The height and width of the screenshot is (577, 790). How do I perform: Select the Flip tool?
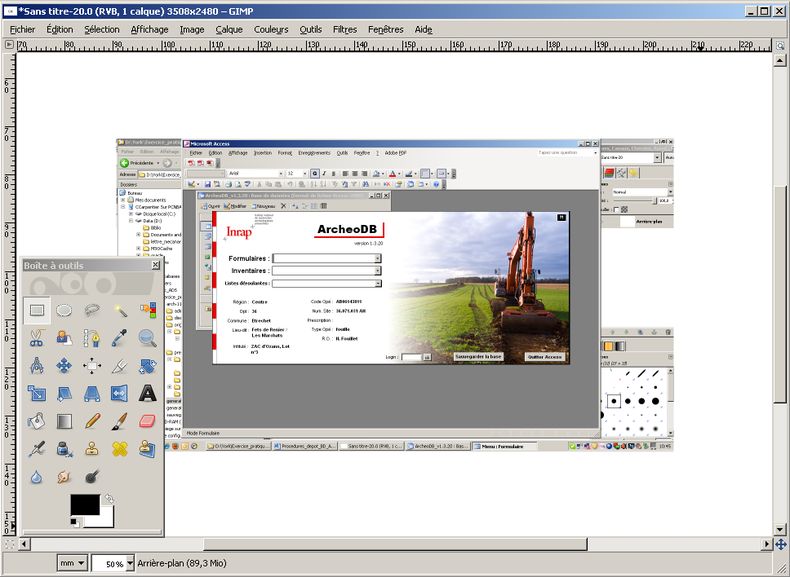(119, 394)
